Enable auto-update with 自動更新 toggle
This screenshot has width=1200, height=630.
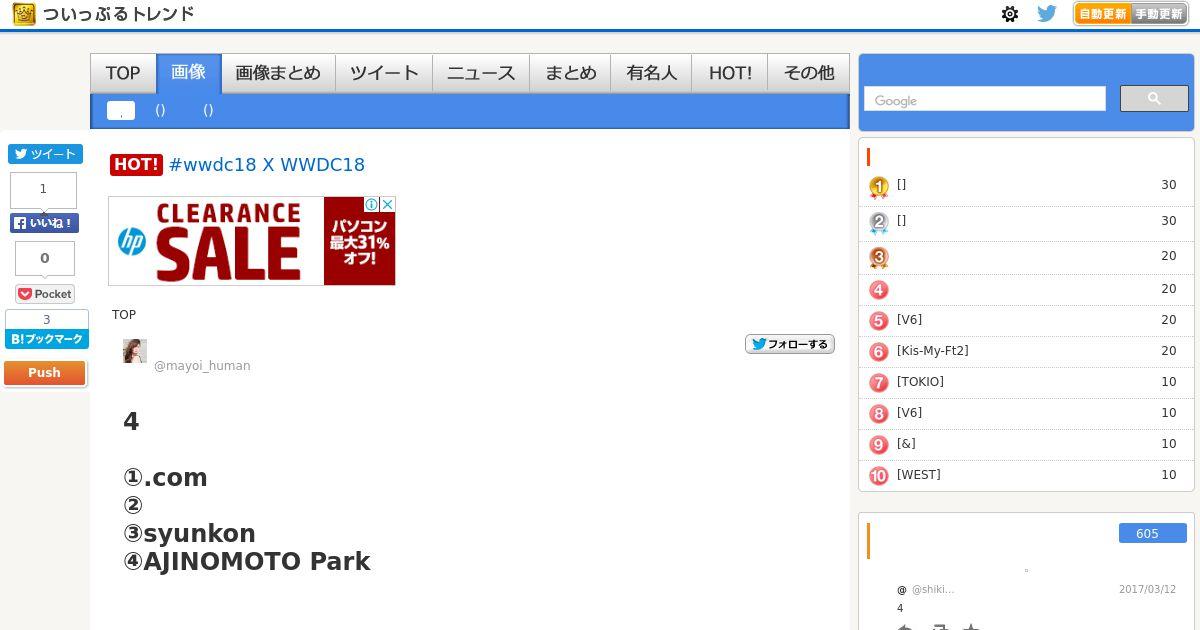[1103, 14]
